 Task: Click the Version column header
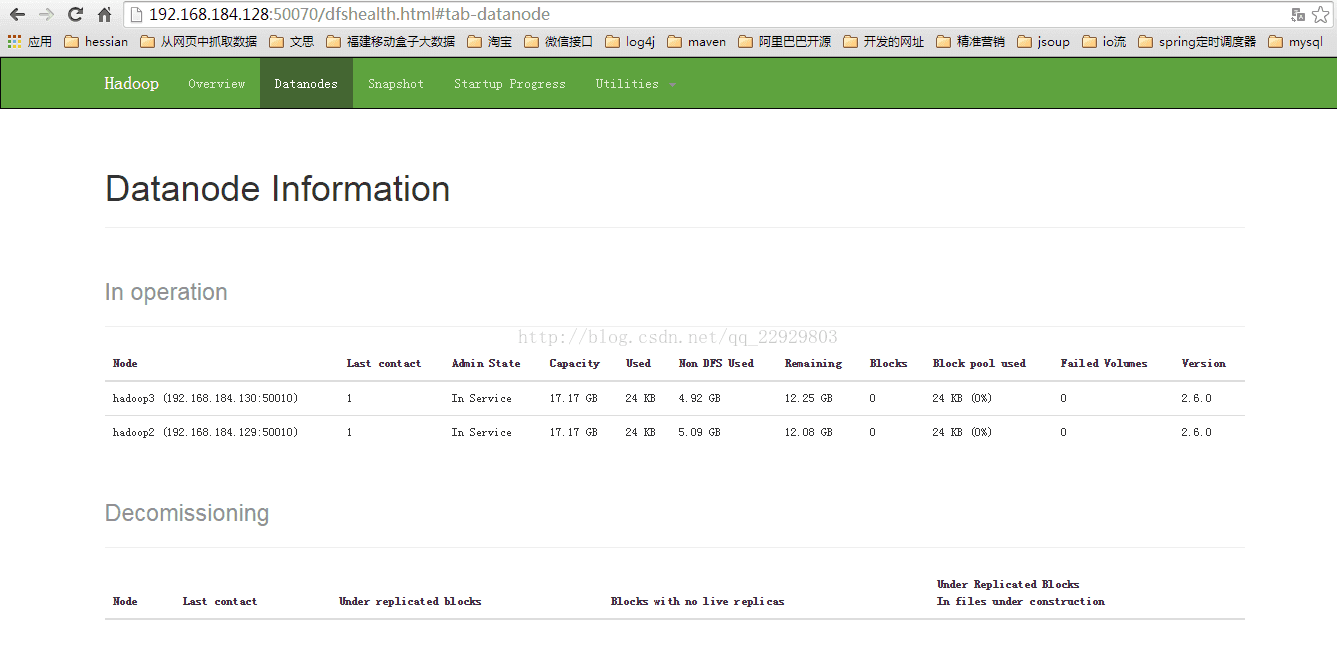pos(1203,363)
